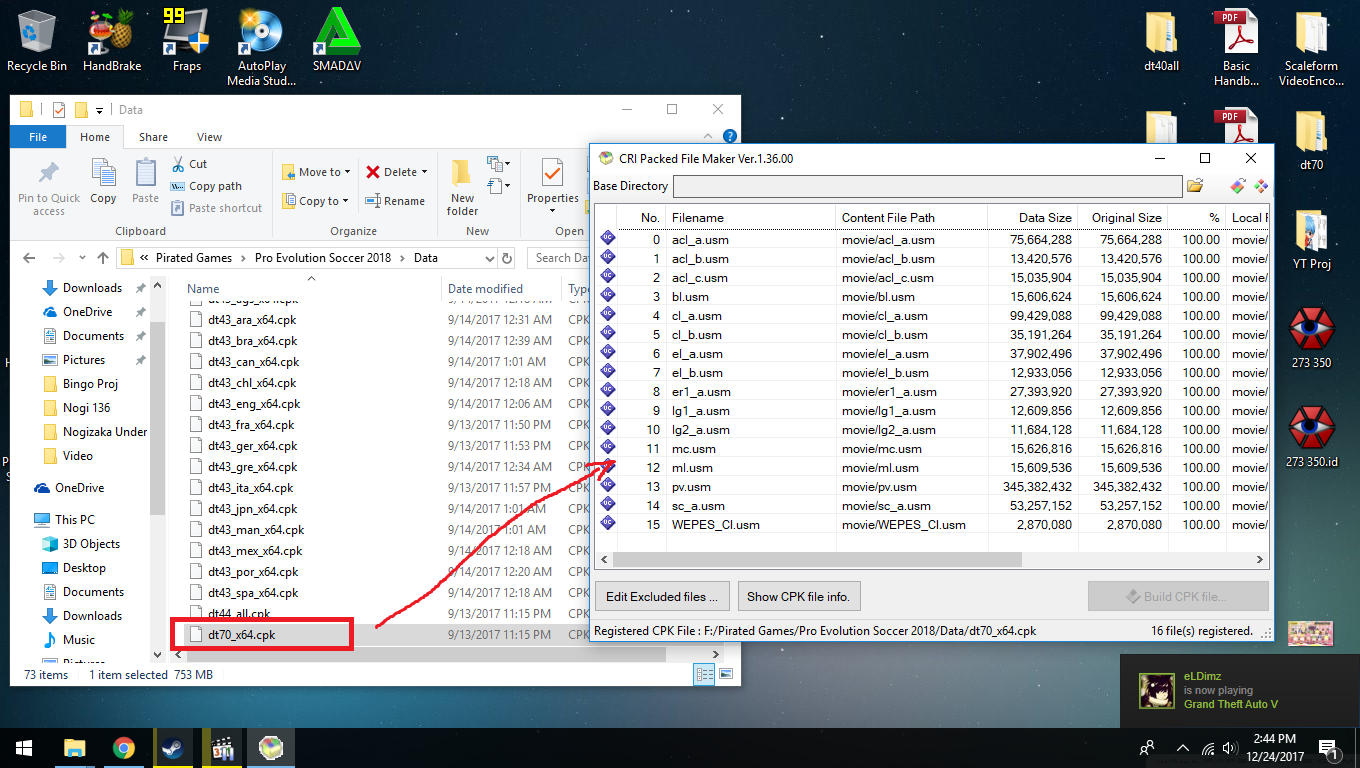The width and height of the screenshot is (1360, 768).
Task: Click Pin to Quick access icon
Action: click(48, 187)
